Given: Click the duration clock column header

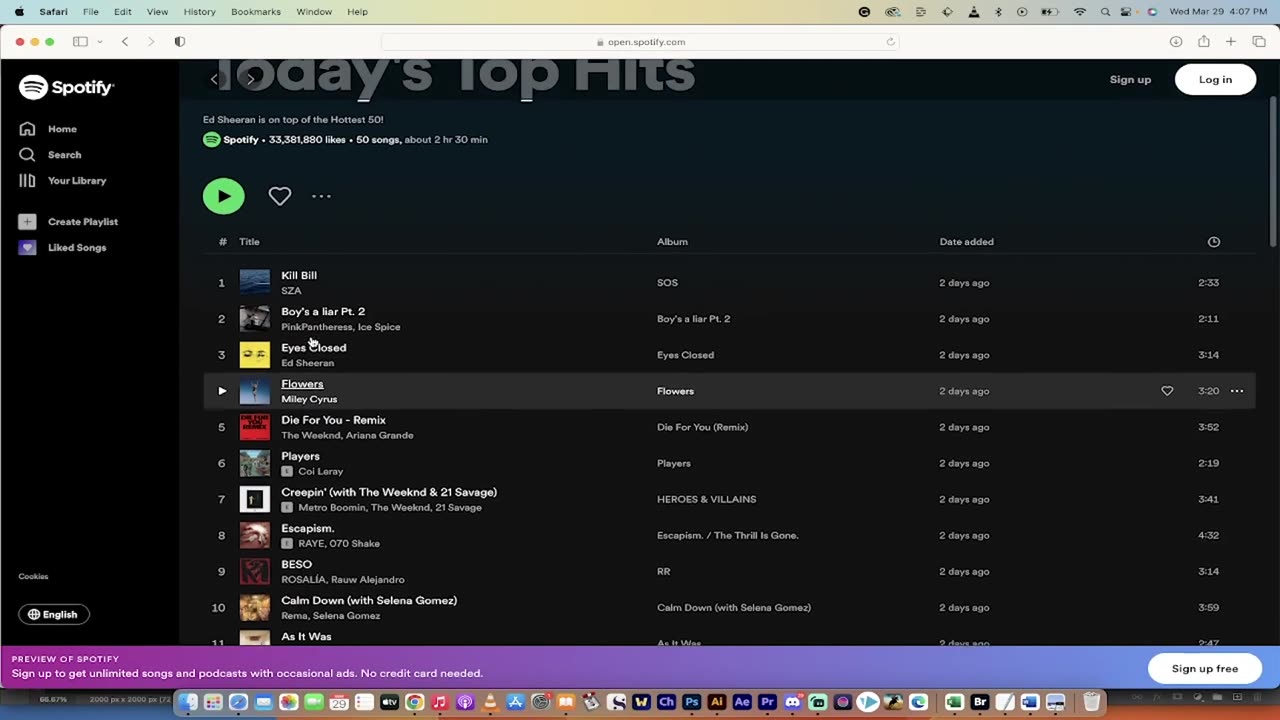Looking at the screenshot, I should [1214, 242].
